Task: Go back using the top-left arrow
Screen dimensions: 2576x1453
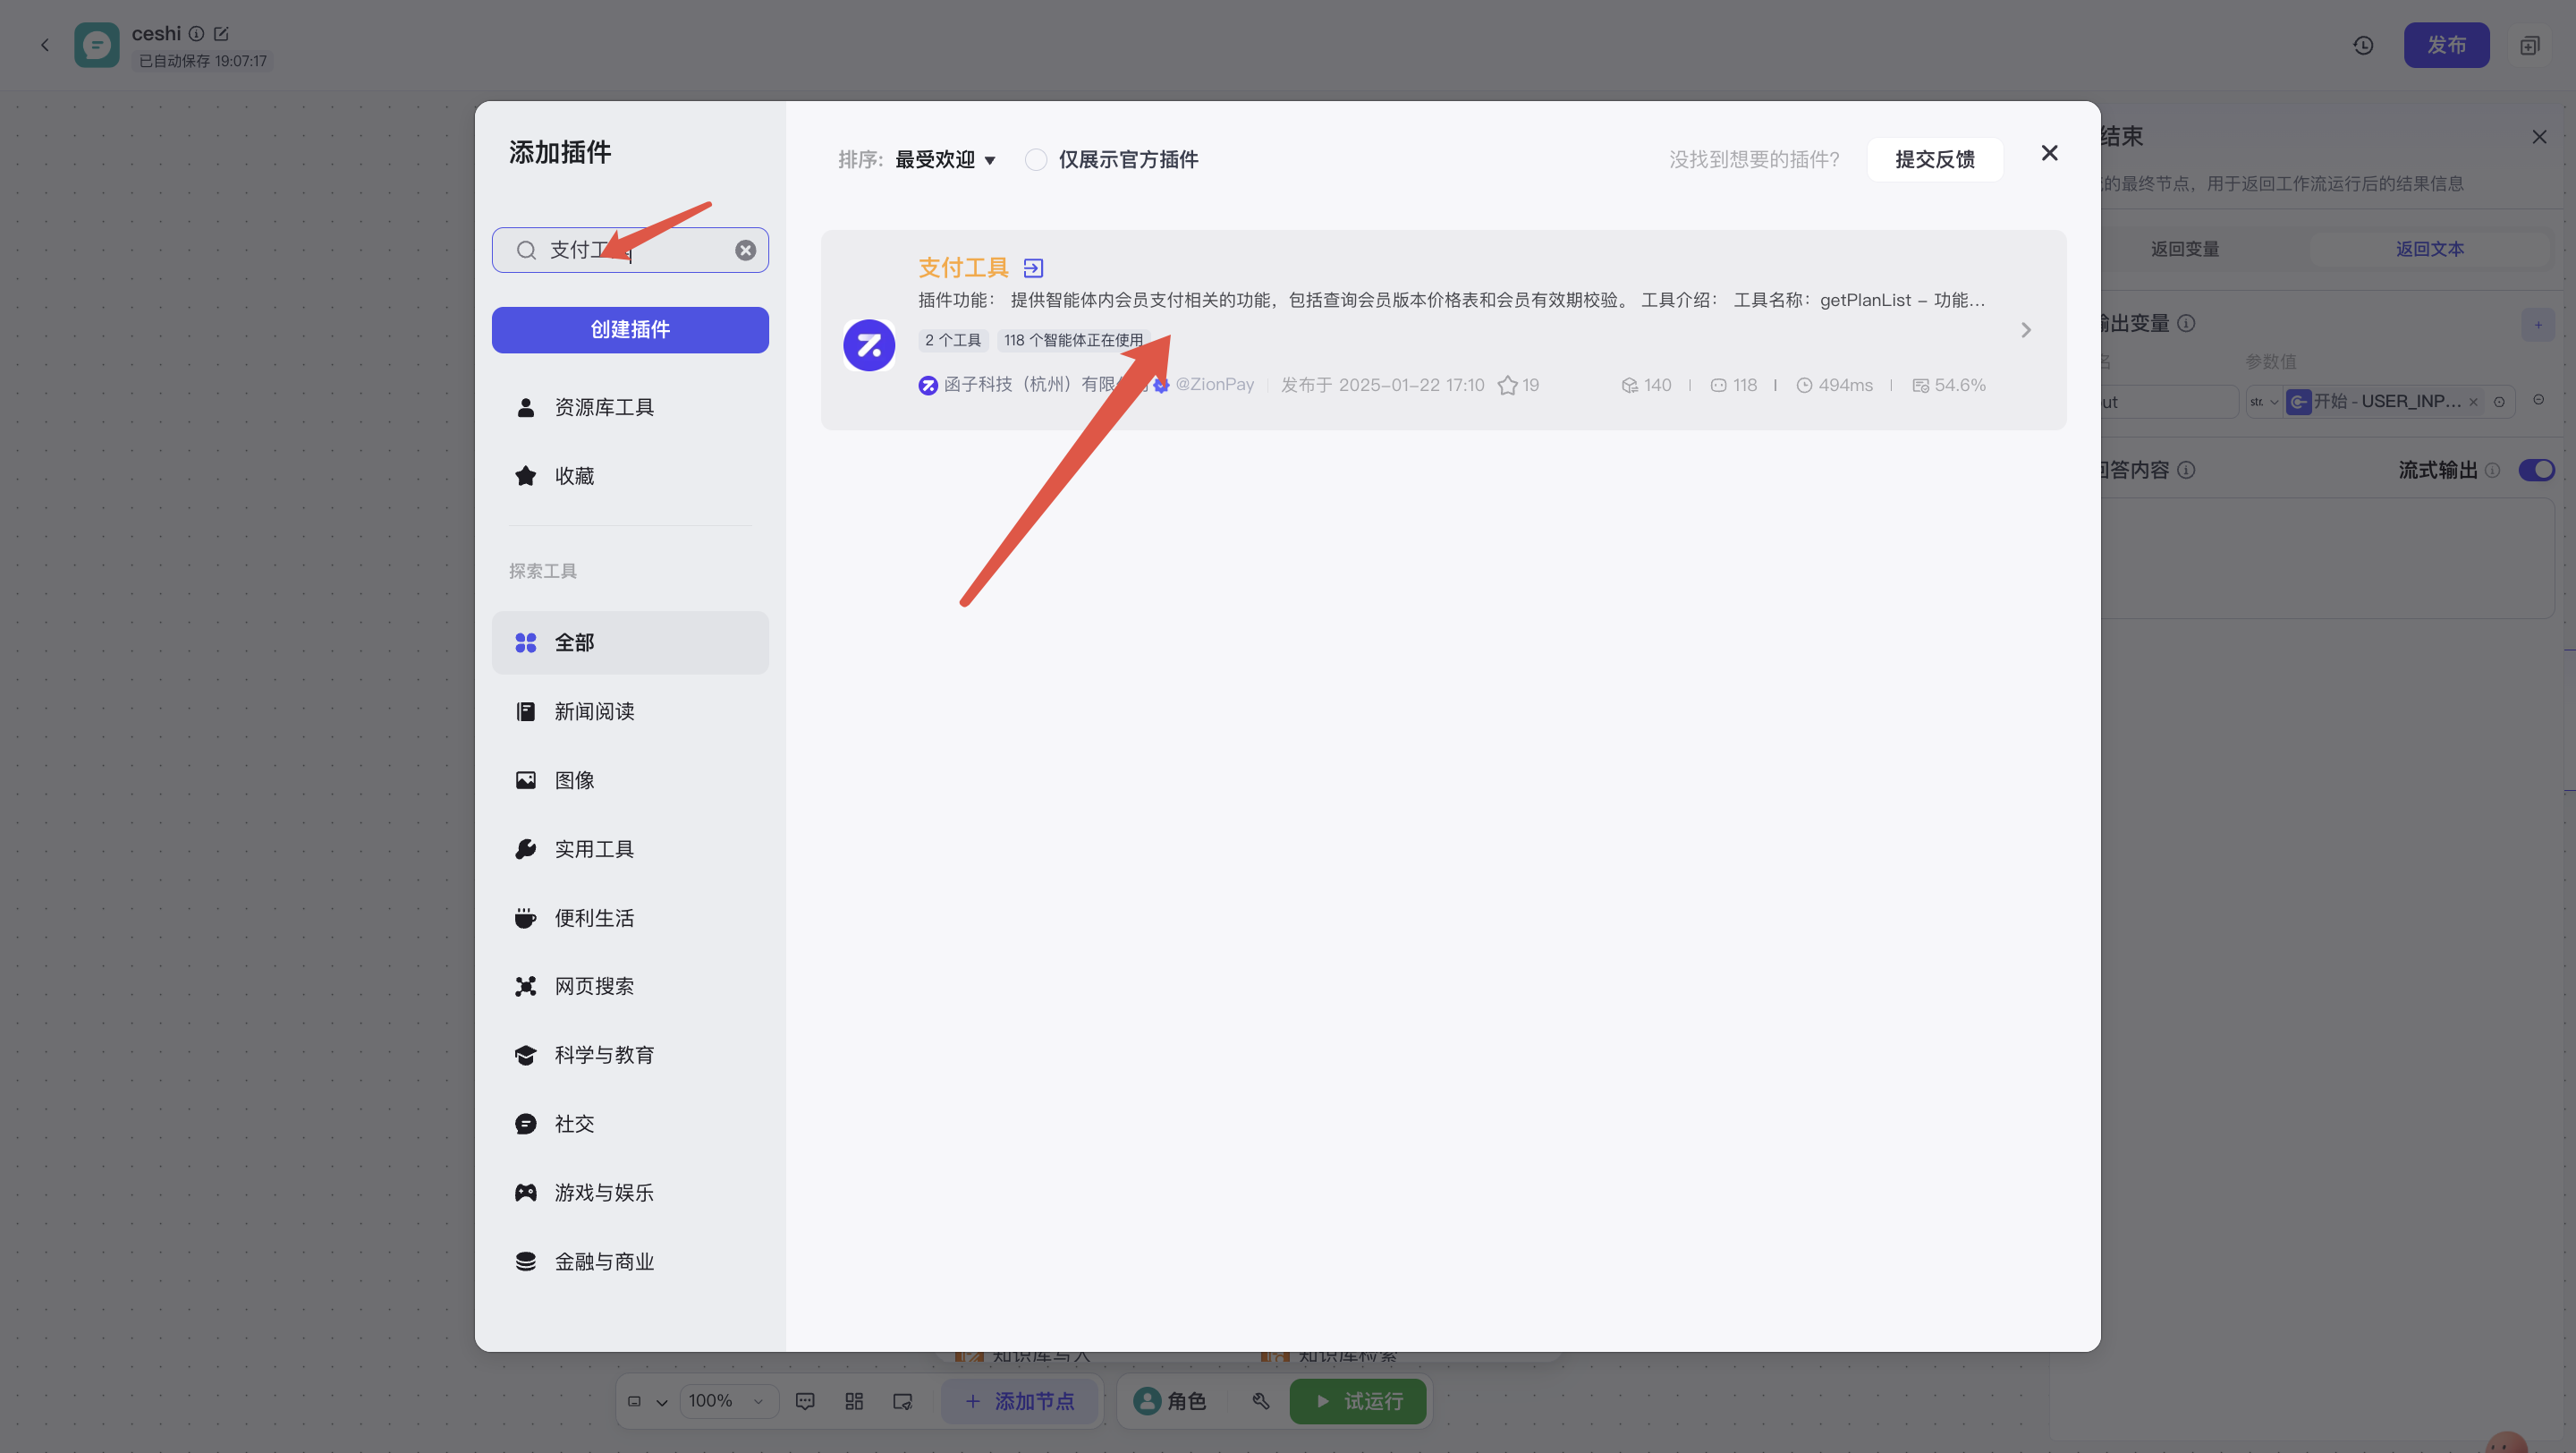Action: click(45, 45)
